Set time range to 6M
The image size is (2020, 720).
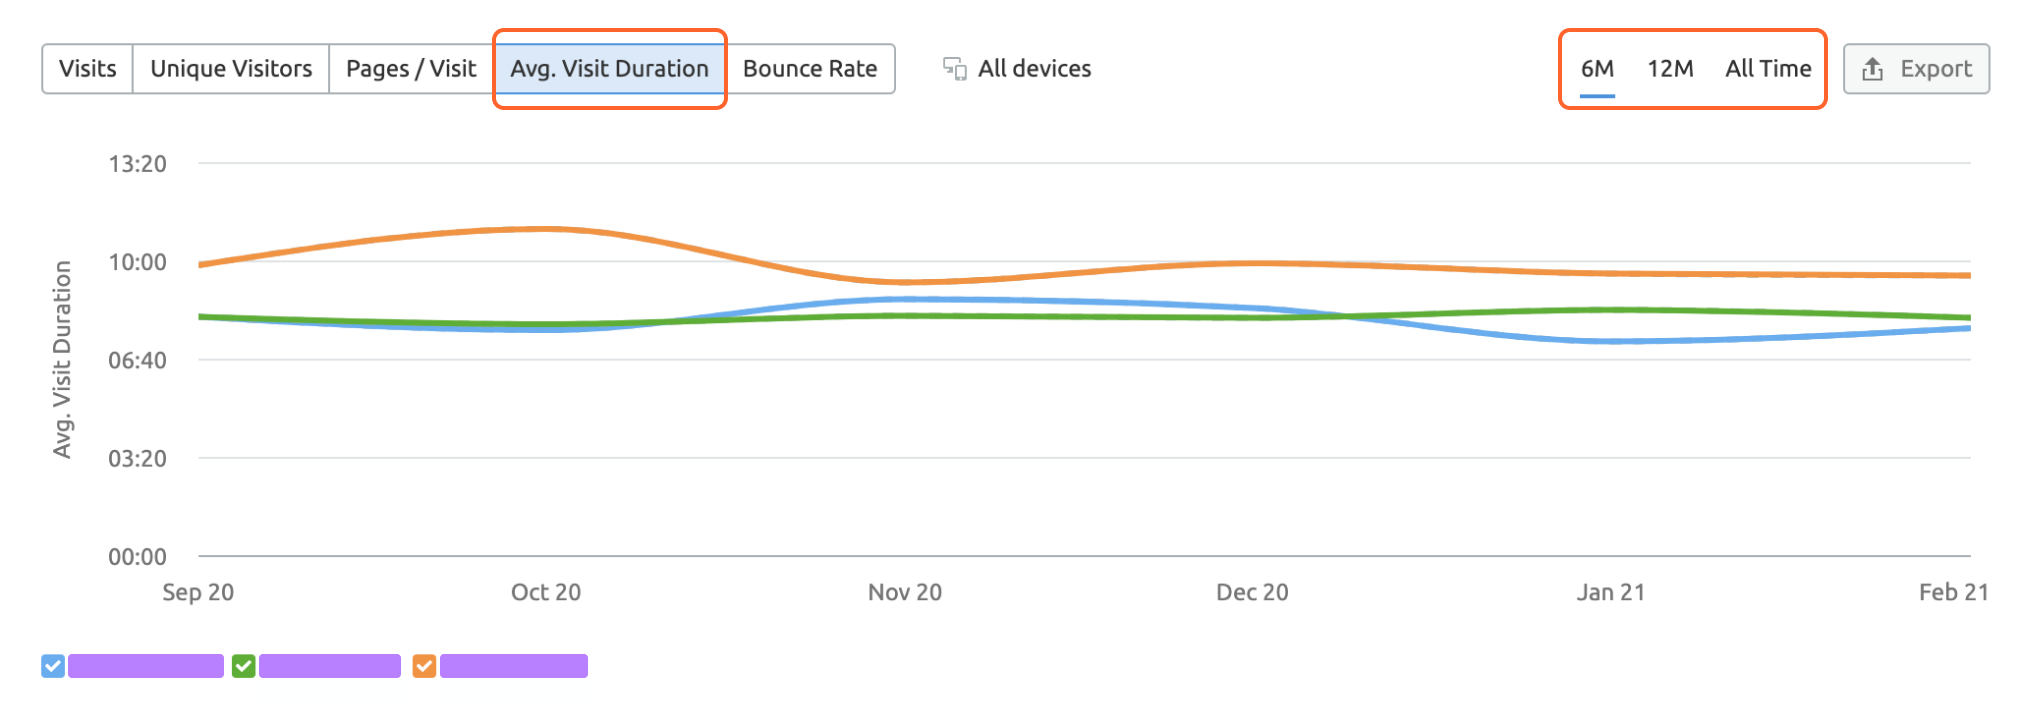(x=1597, y=69)
